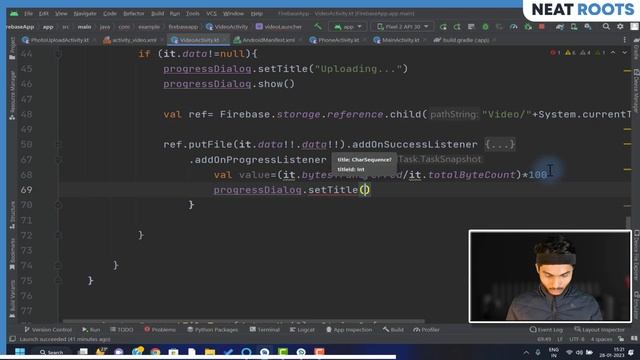Viewport: 640px width, 360px height.
Task: Open the editor tabs overflow menu
Action: pyautogui.click(x=624, y=40)
